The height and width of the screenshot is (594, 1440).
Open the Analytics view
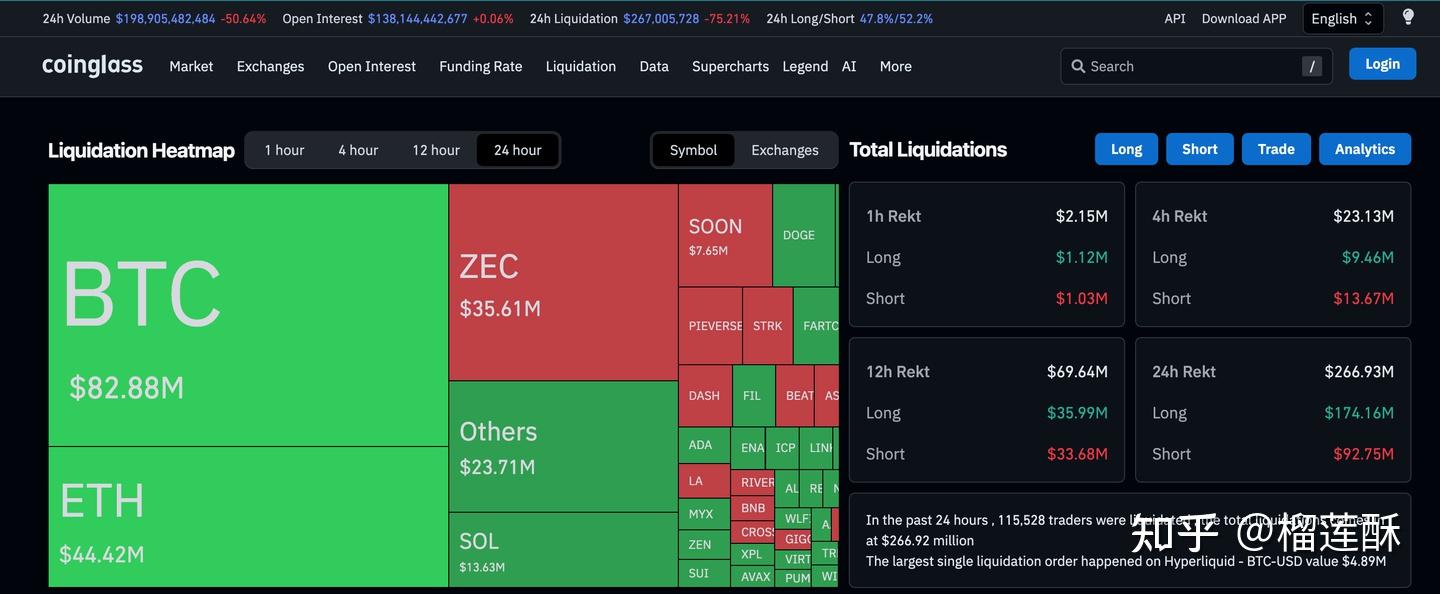[x=1364, y=148]
